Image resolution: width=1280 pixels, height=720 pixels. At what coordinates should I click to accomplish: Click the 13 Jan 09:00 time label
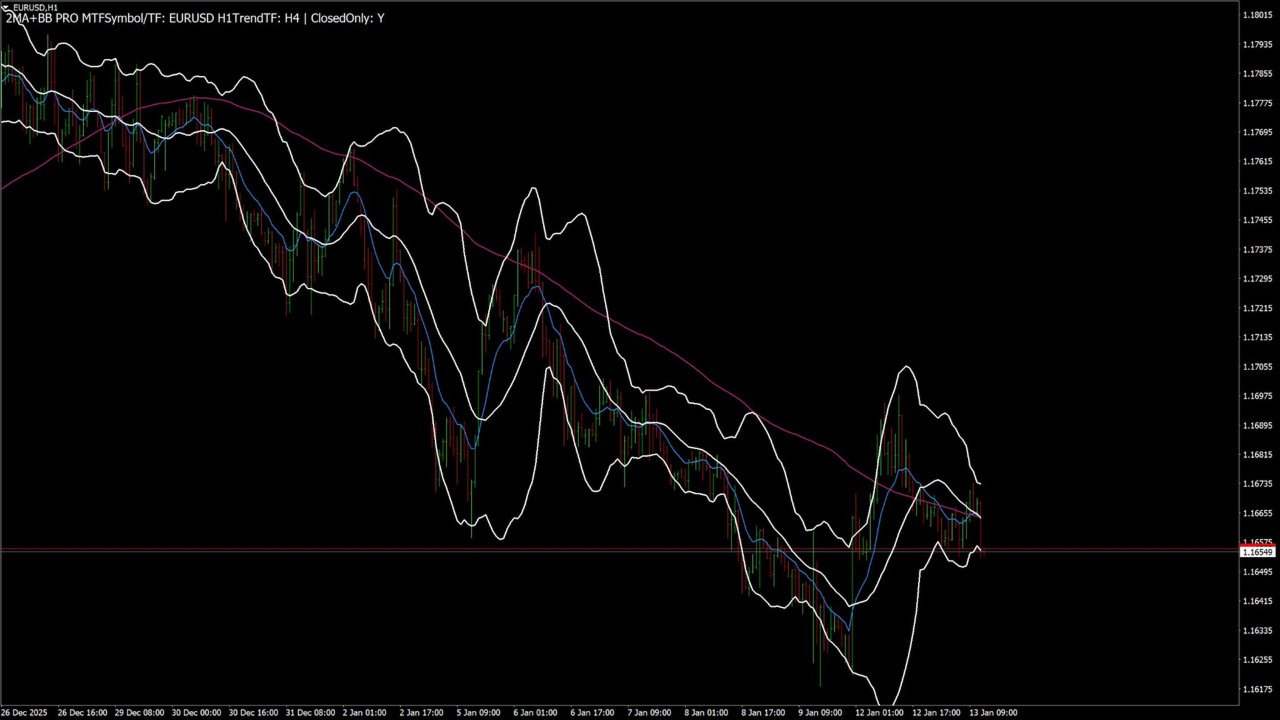tap(991, 712)
